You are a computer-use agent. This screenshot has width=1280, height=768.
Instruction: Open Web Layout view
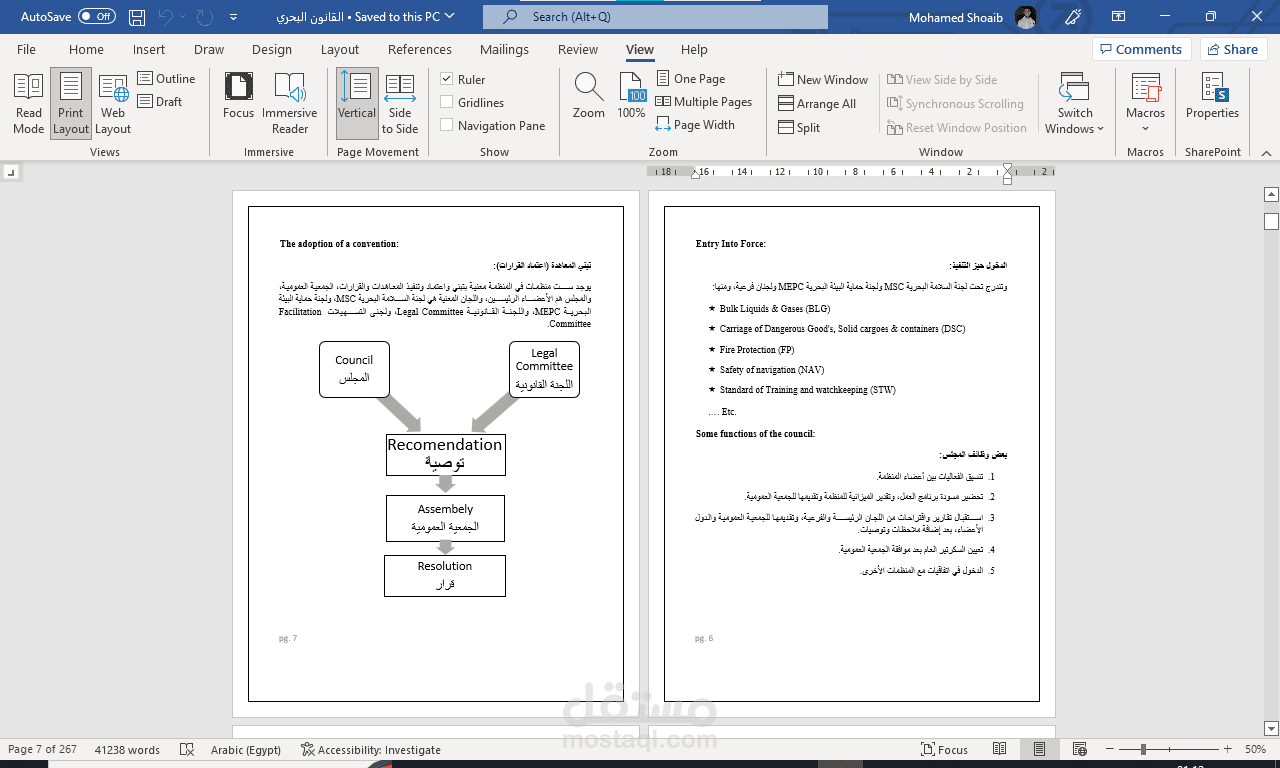coord(113,103)
